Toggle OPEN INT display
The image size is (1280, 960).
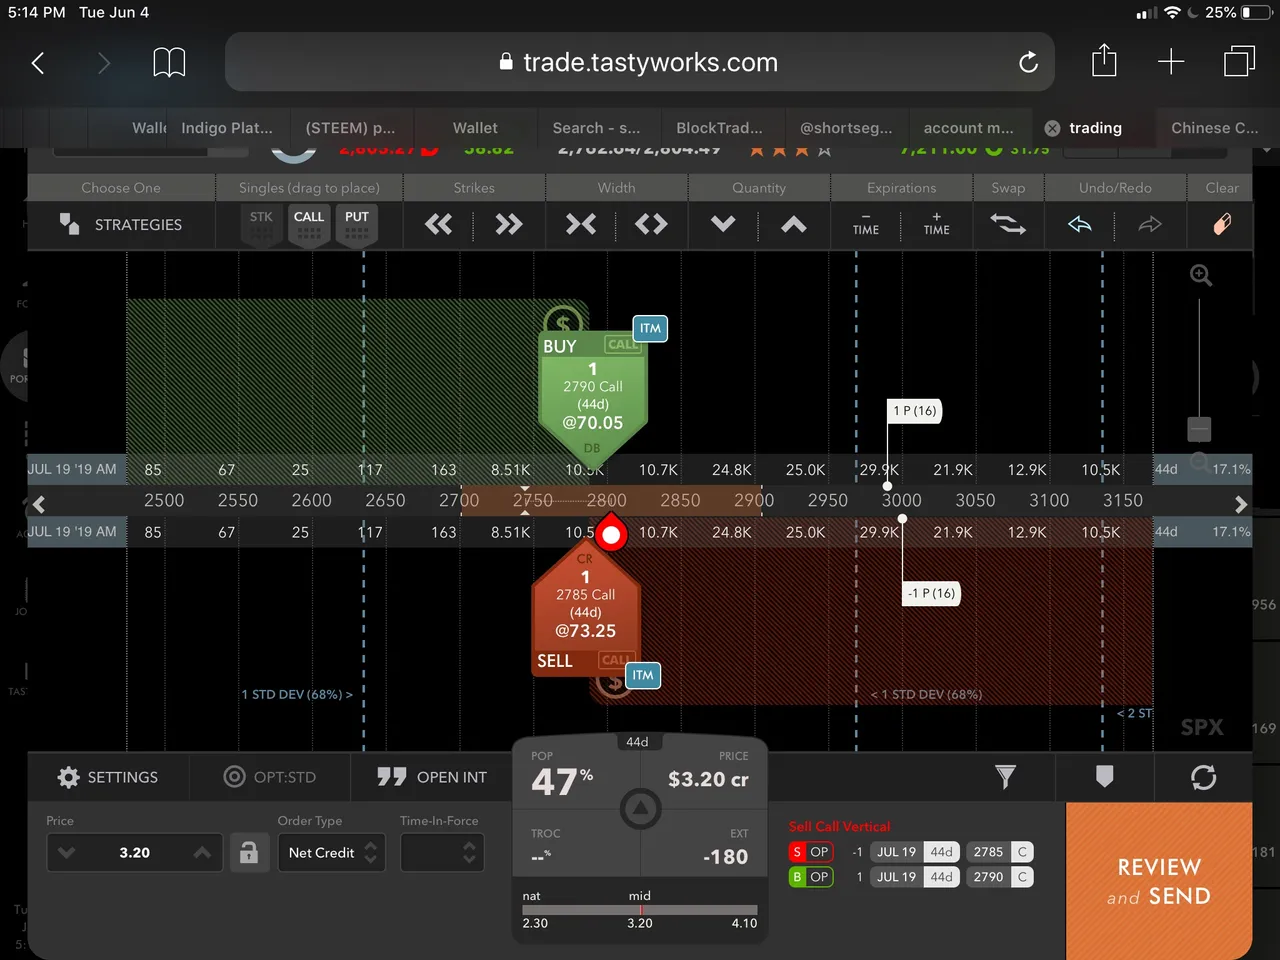(x=432, y=777)
